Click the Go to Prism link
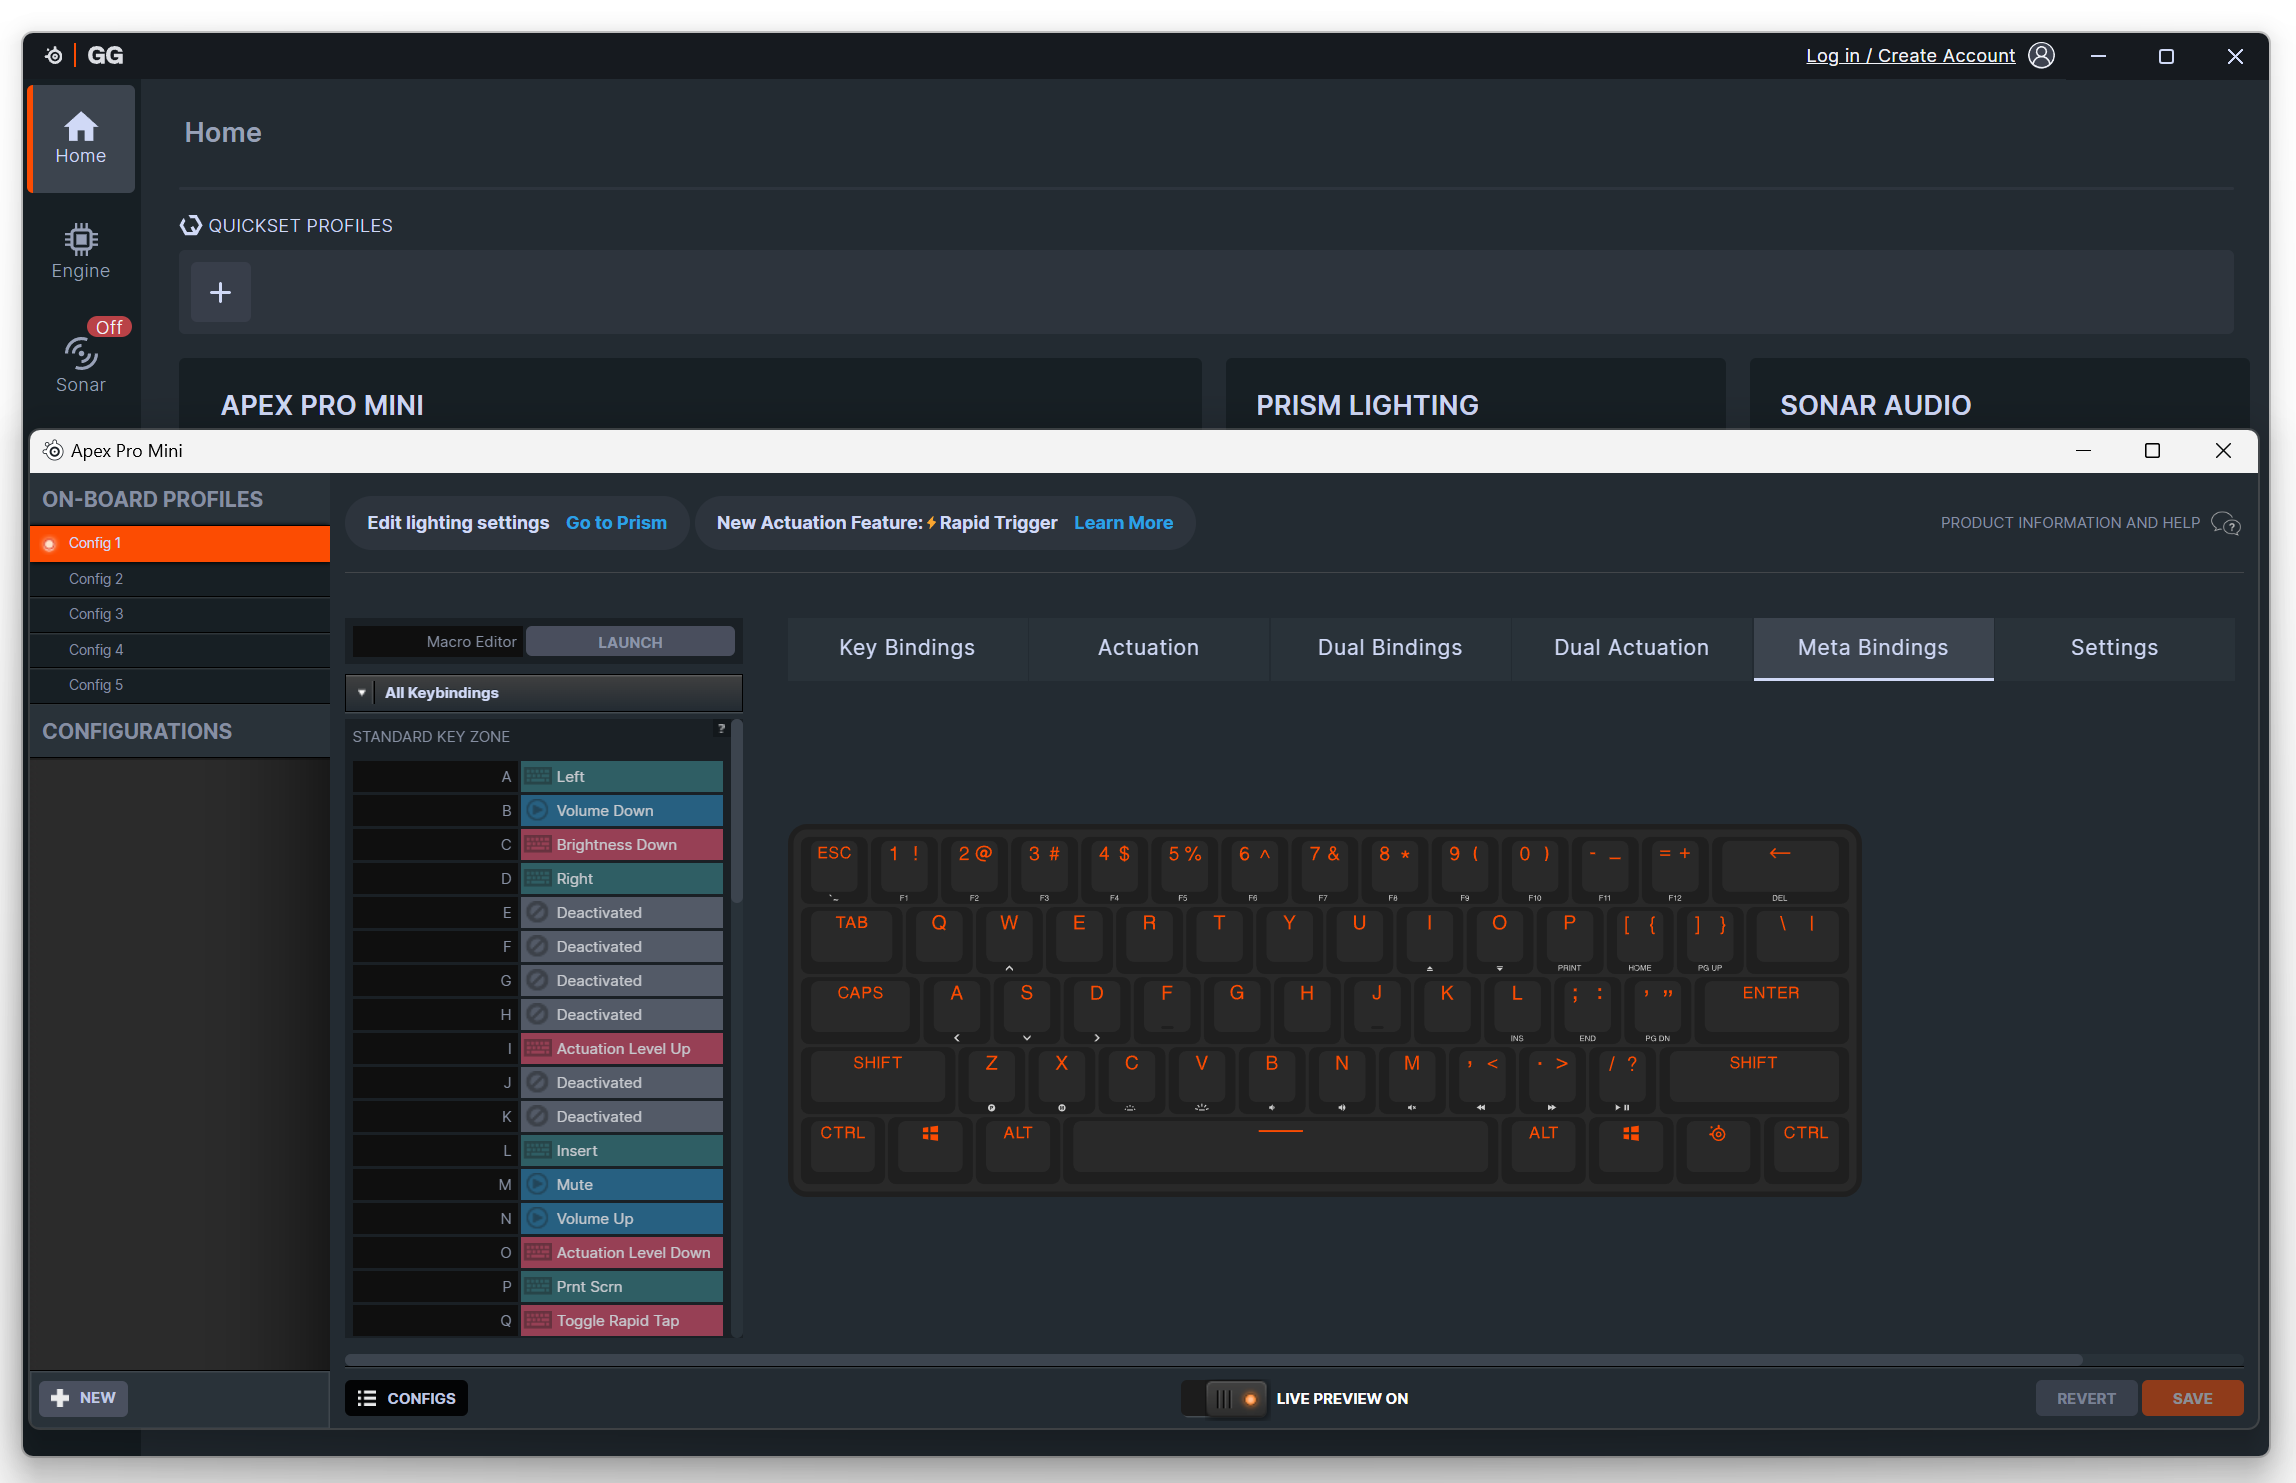 point(616,523)
